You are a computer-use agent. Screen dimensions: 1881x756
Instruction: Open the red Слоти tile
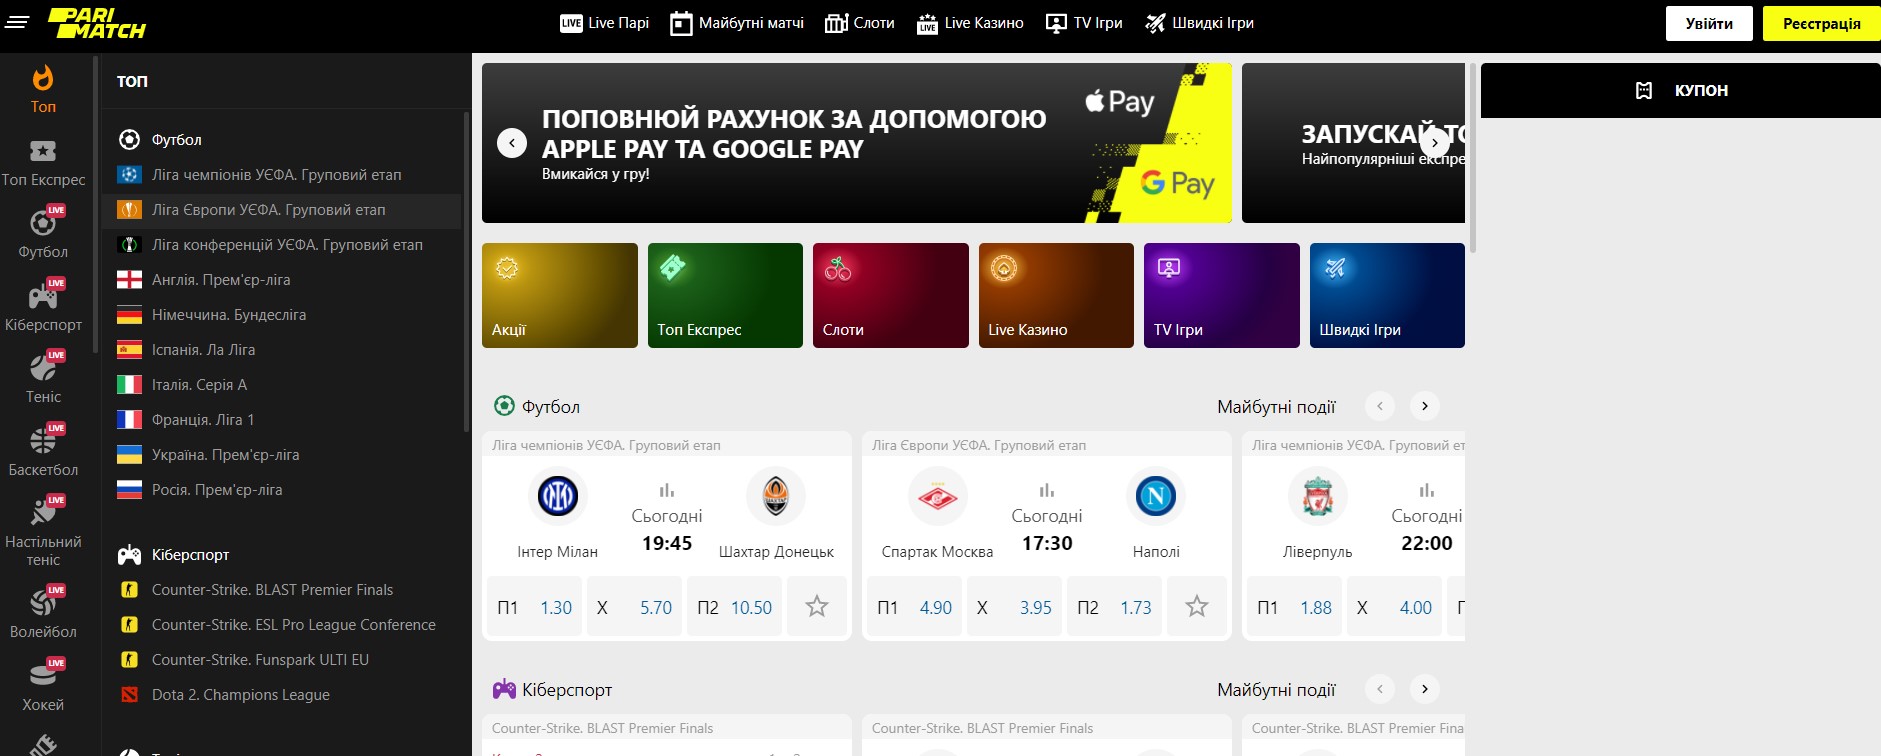point(891,295)
